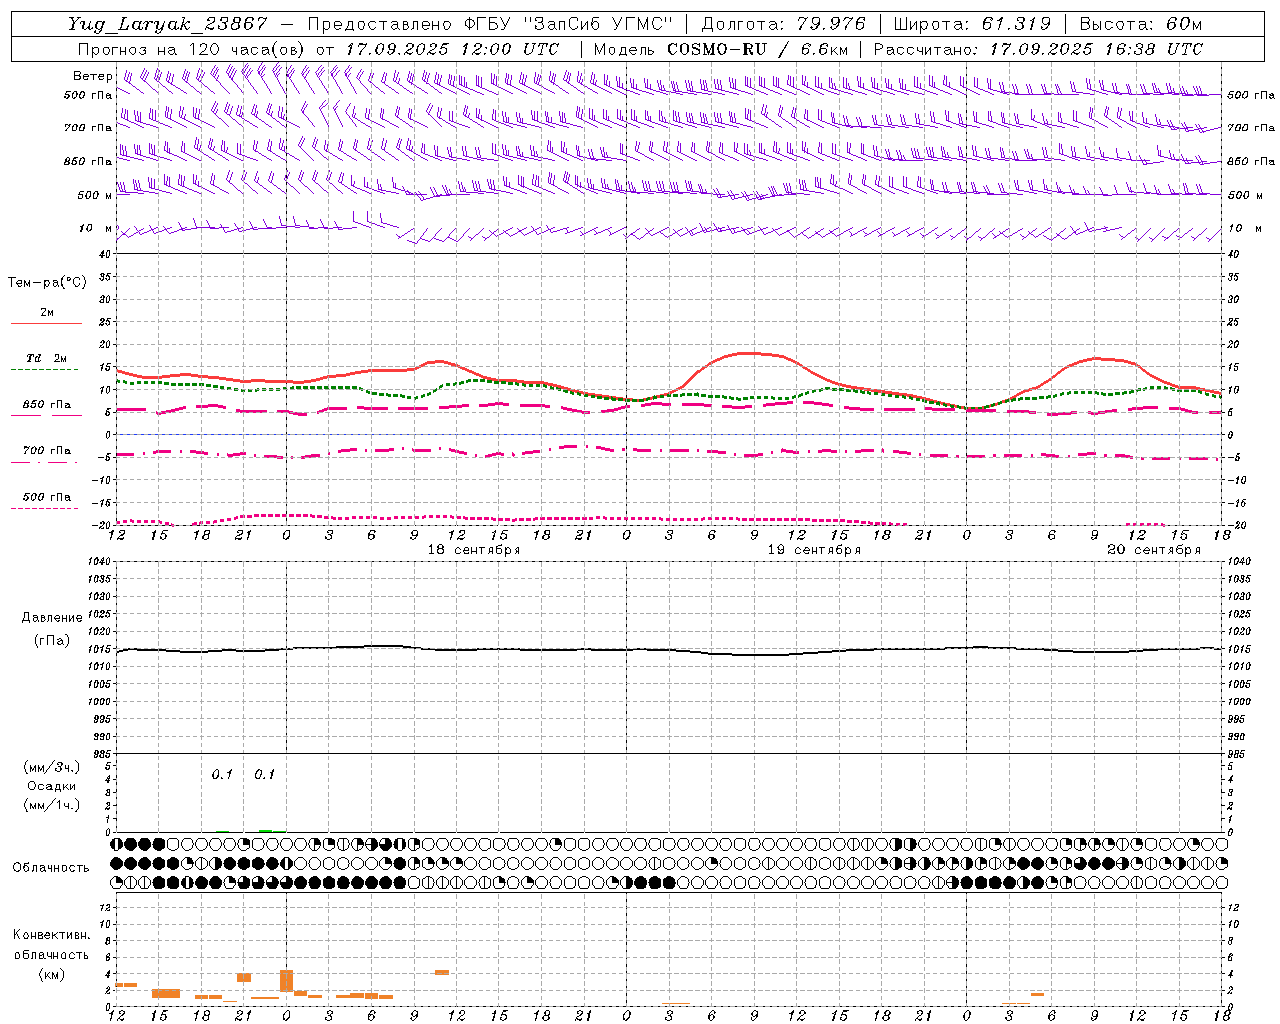Click 'Предоставлено ФГБУ "ЗапСиб УГМС"' provider text
Image resolution: width=1280 pixels, height=1024 pixels.
490,24
